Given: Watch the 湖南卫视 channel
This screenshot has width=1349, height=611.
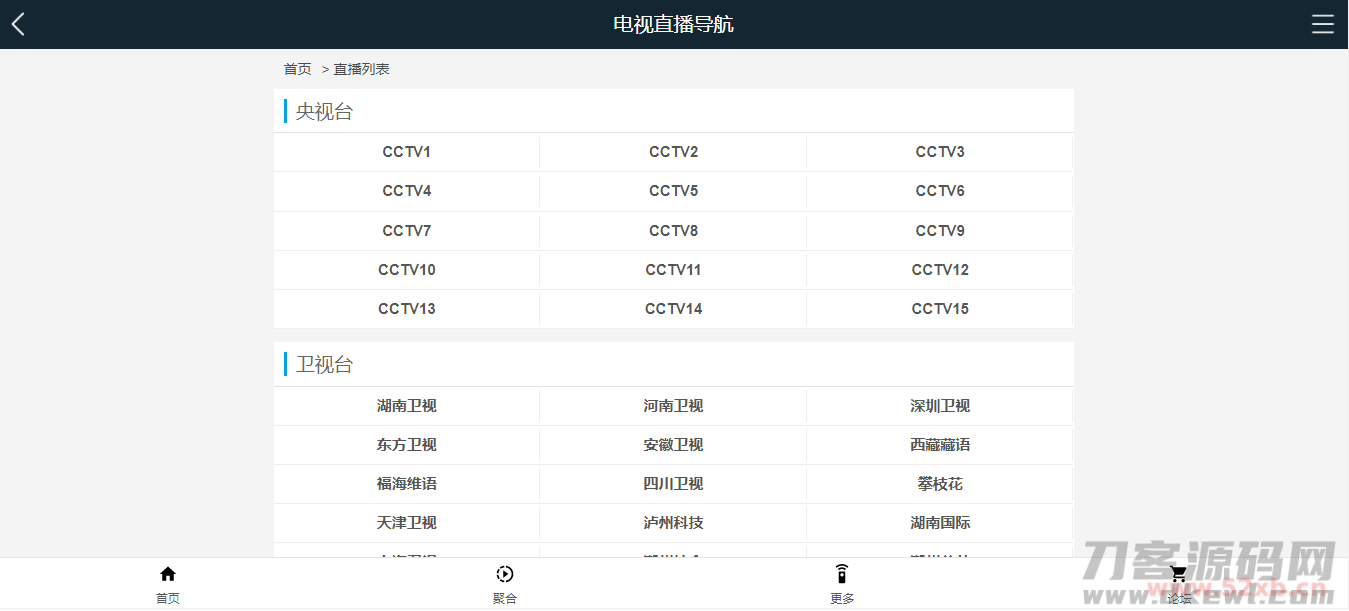Looking at the screenshot, I should (x=406, y=405).
